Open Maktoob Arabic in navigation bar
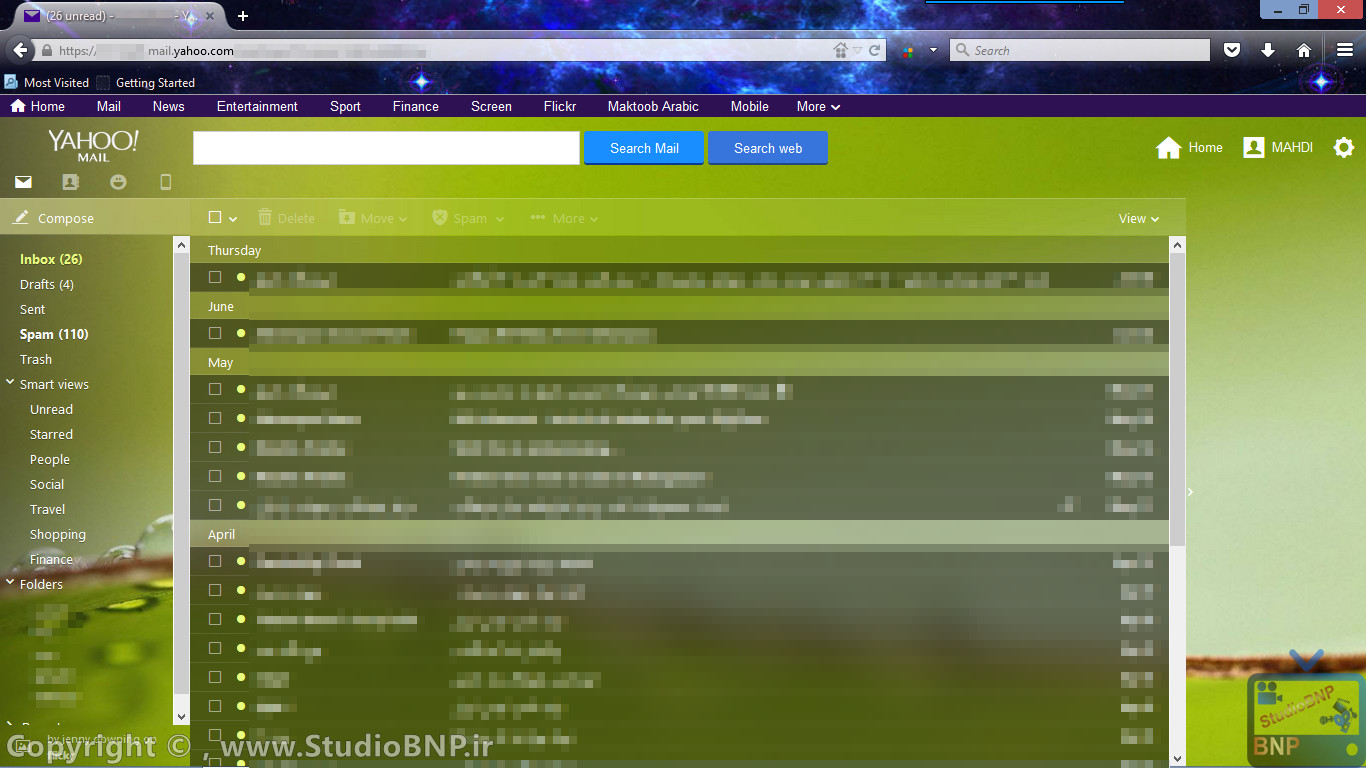 (x=653, y=106)
